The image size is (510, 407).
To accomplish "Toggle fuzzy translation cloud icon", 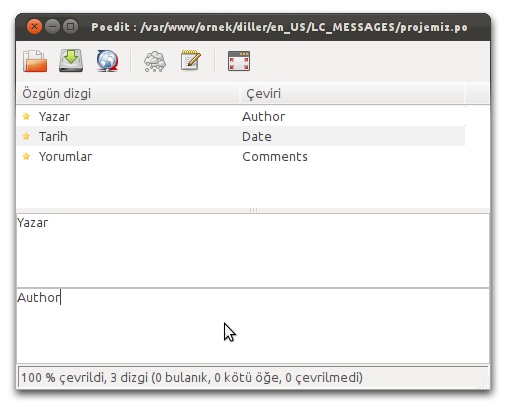I will pos(155,61).
